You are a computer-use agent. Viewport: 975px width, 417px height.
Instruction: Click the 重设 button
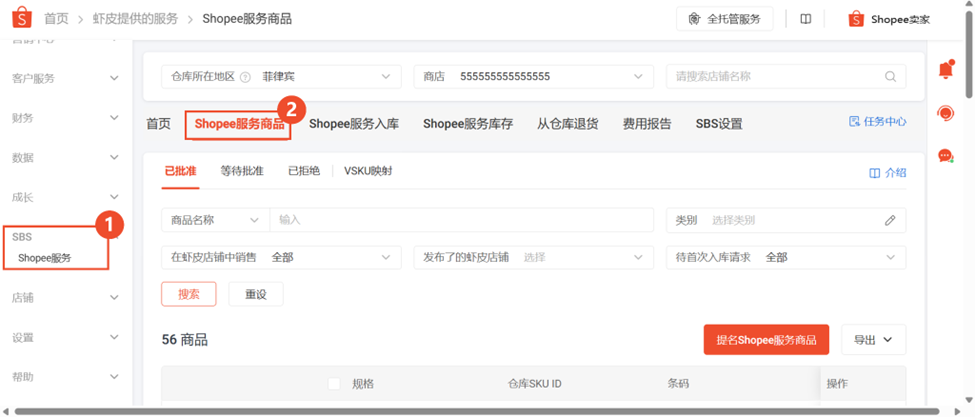(x=256, y=294)
